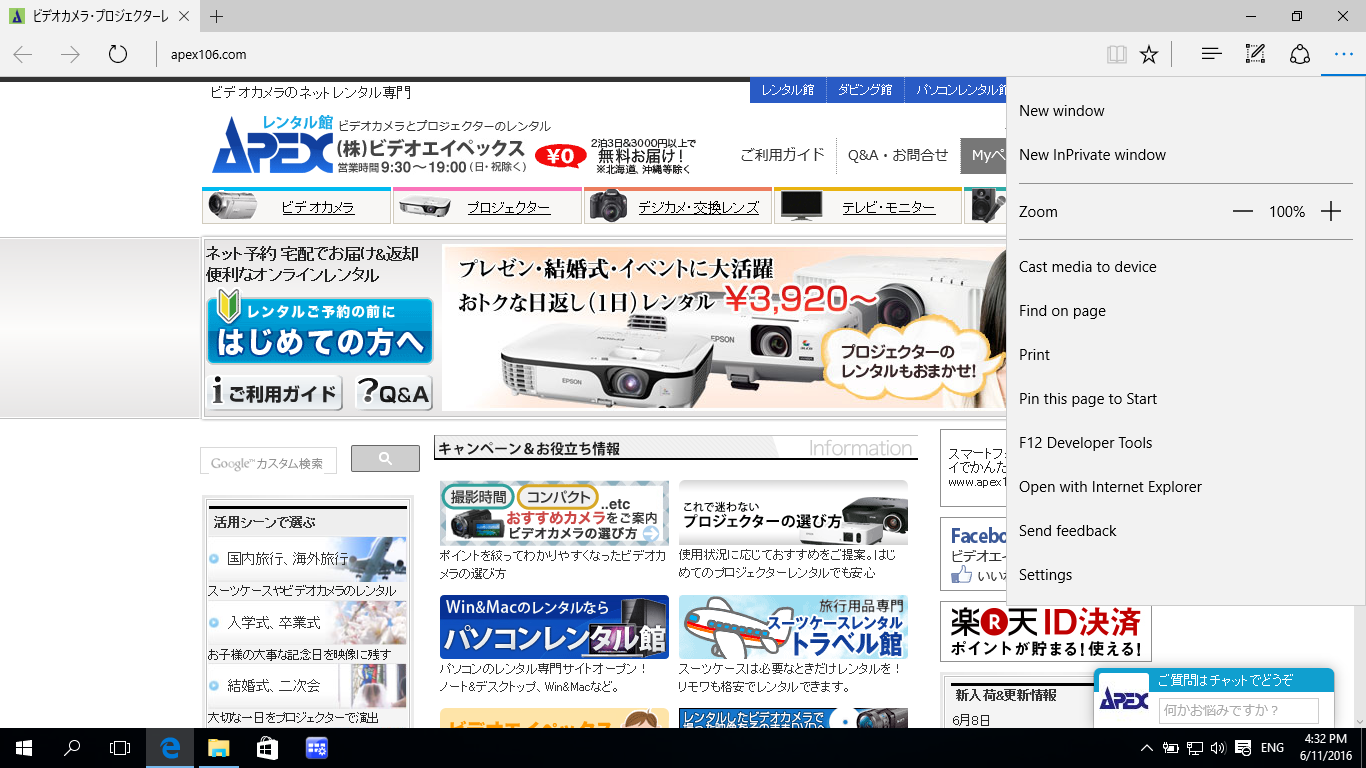Select Send feedback menu item
The height and width of the screenshot is (768, 1366).
(x=1186, y=531)
